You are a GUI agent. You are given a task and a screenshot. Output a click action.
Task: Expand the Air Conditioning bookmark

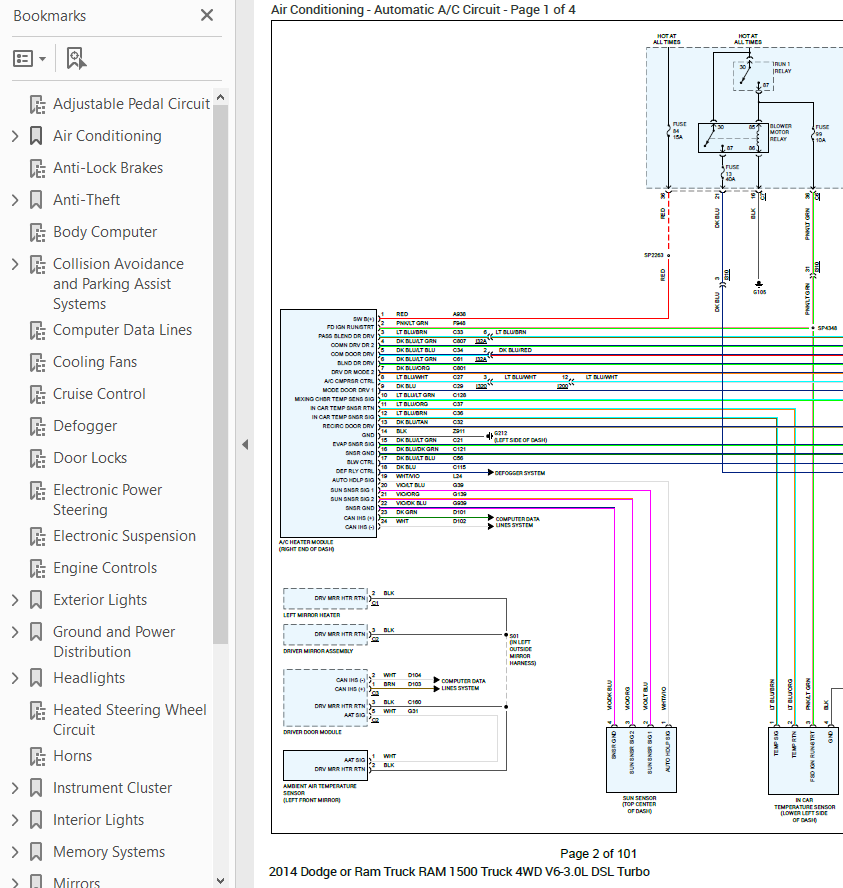15,136
